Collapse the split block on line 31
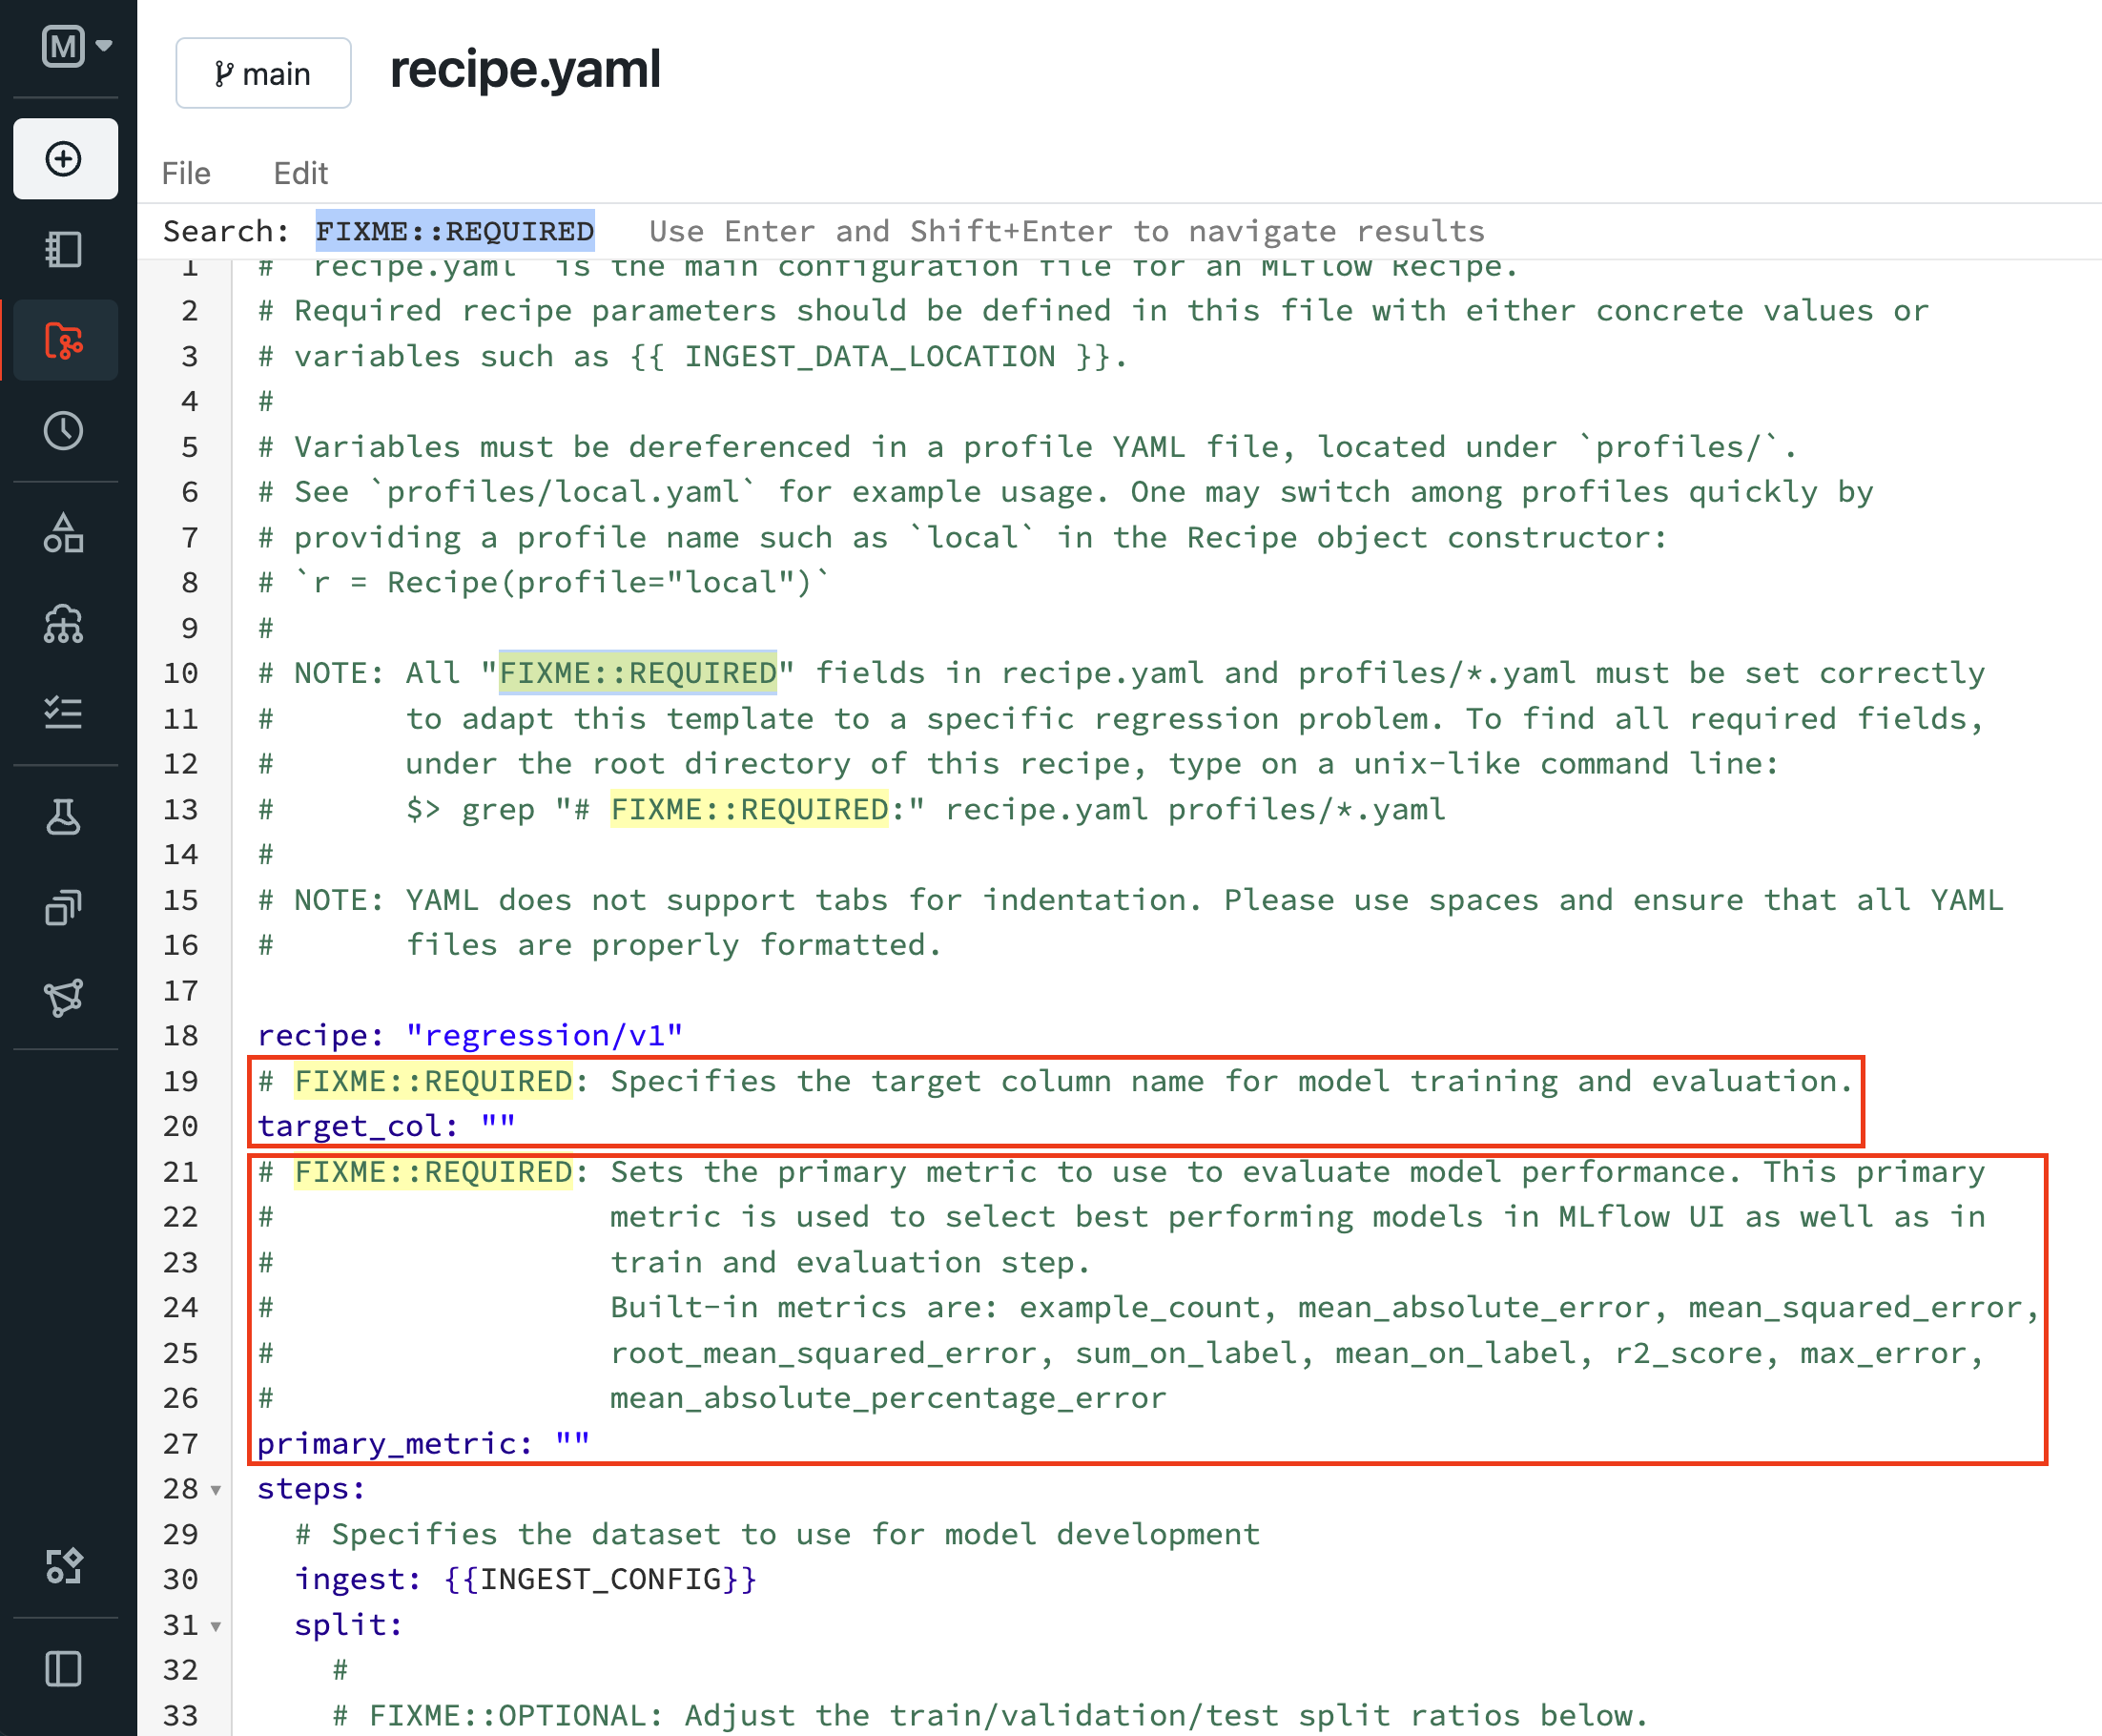The width and height of the screenshot is (2102, 1736). tap(215, 1626)
